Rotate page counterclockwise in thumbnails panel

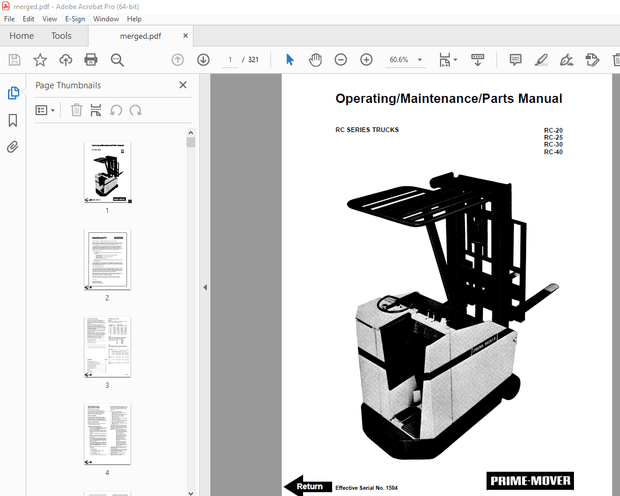[116, 110]
